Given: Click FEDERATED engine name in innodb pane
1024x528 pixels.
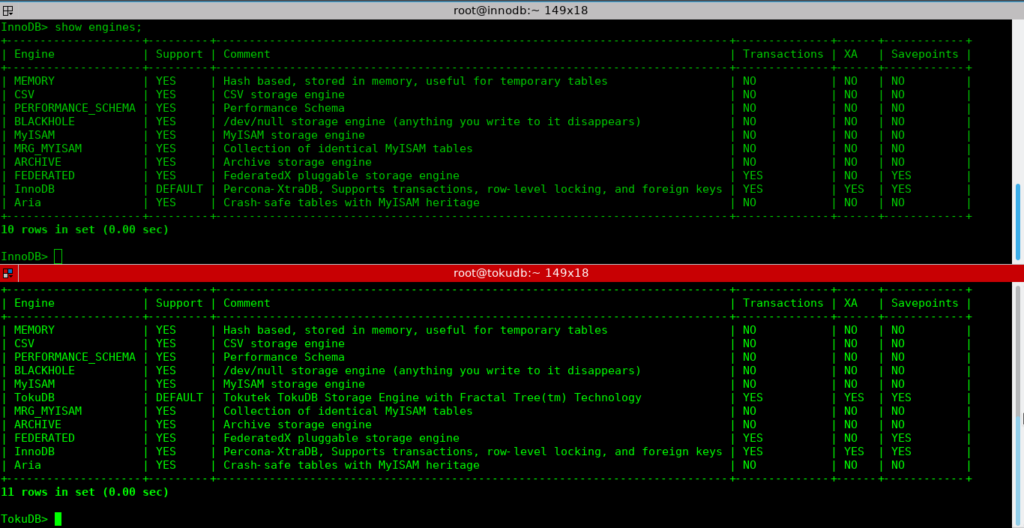Looking at the screenshot, I should 44,176.
